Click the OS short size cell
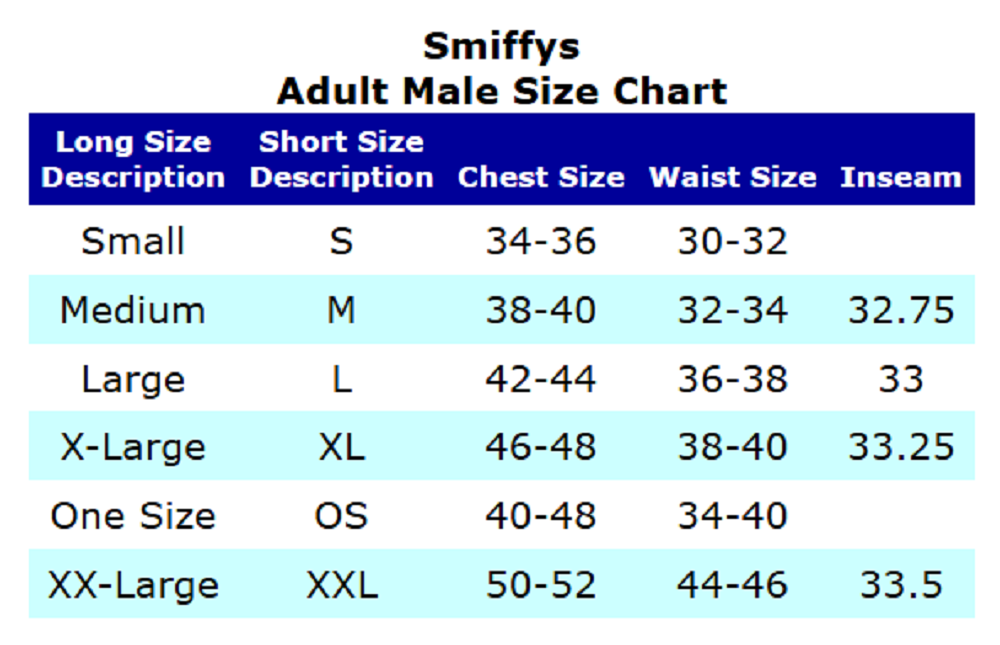Image resolution: width=1000 pixels, height=645 pixels. [x=341, y=515]
